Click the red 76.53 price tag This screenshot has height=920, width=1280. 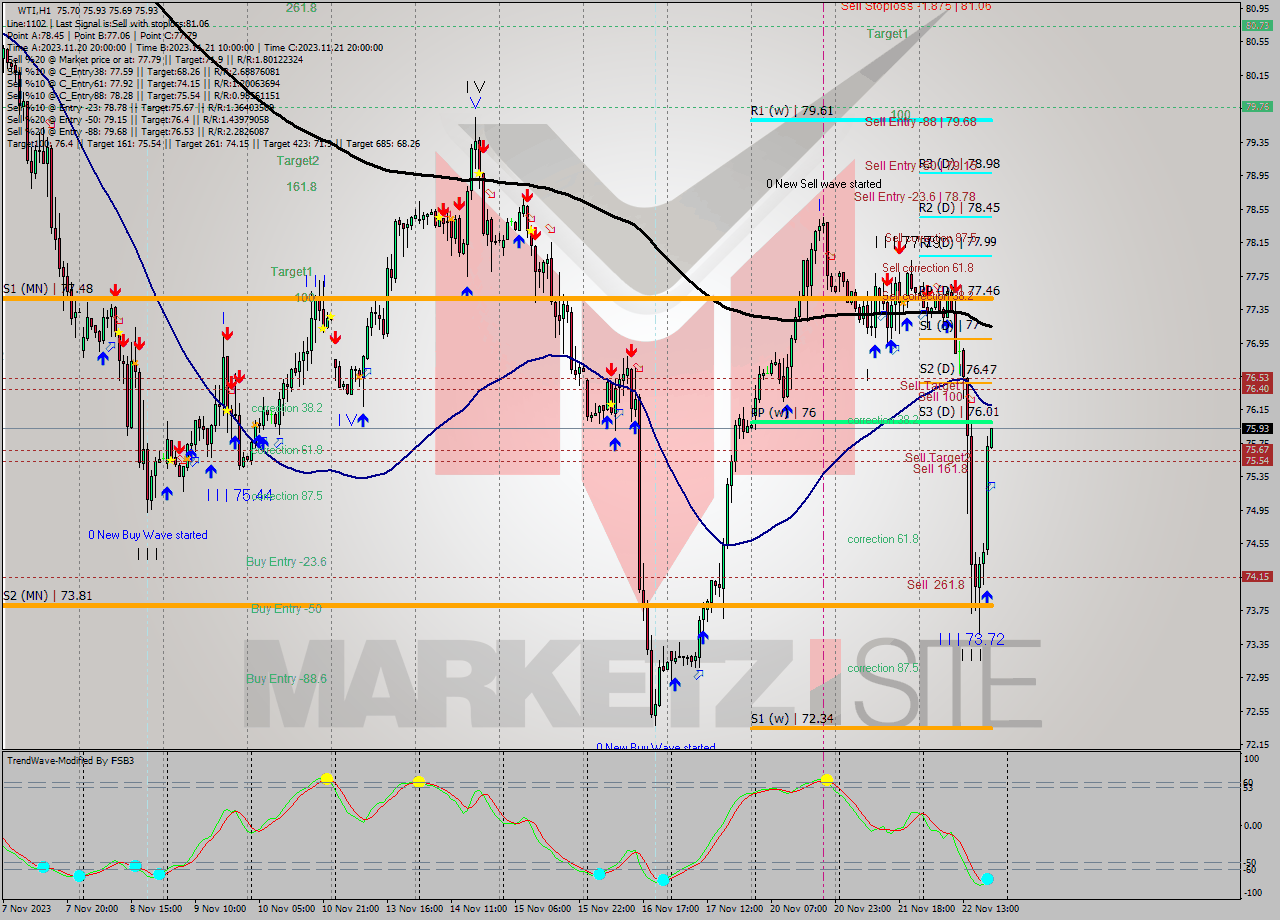coord(1256,378)
